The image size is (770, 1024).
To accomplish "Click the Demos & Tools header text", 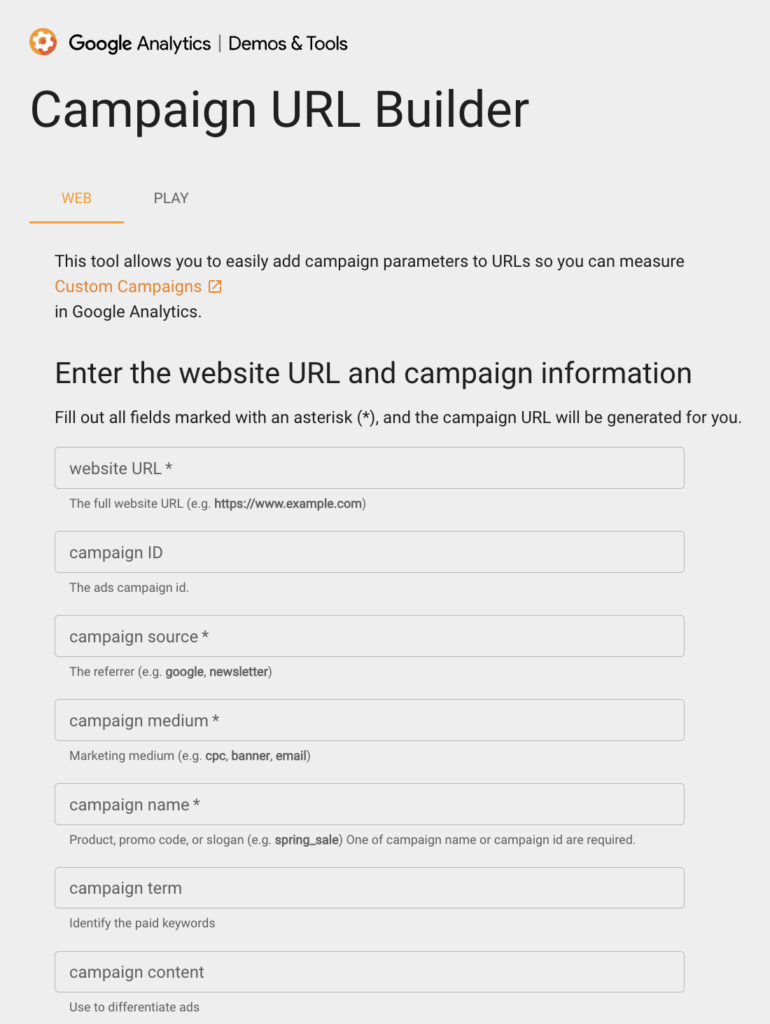I will click(x=288, y=44).
